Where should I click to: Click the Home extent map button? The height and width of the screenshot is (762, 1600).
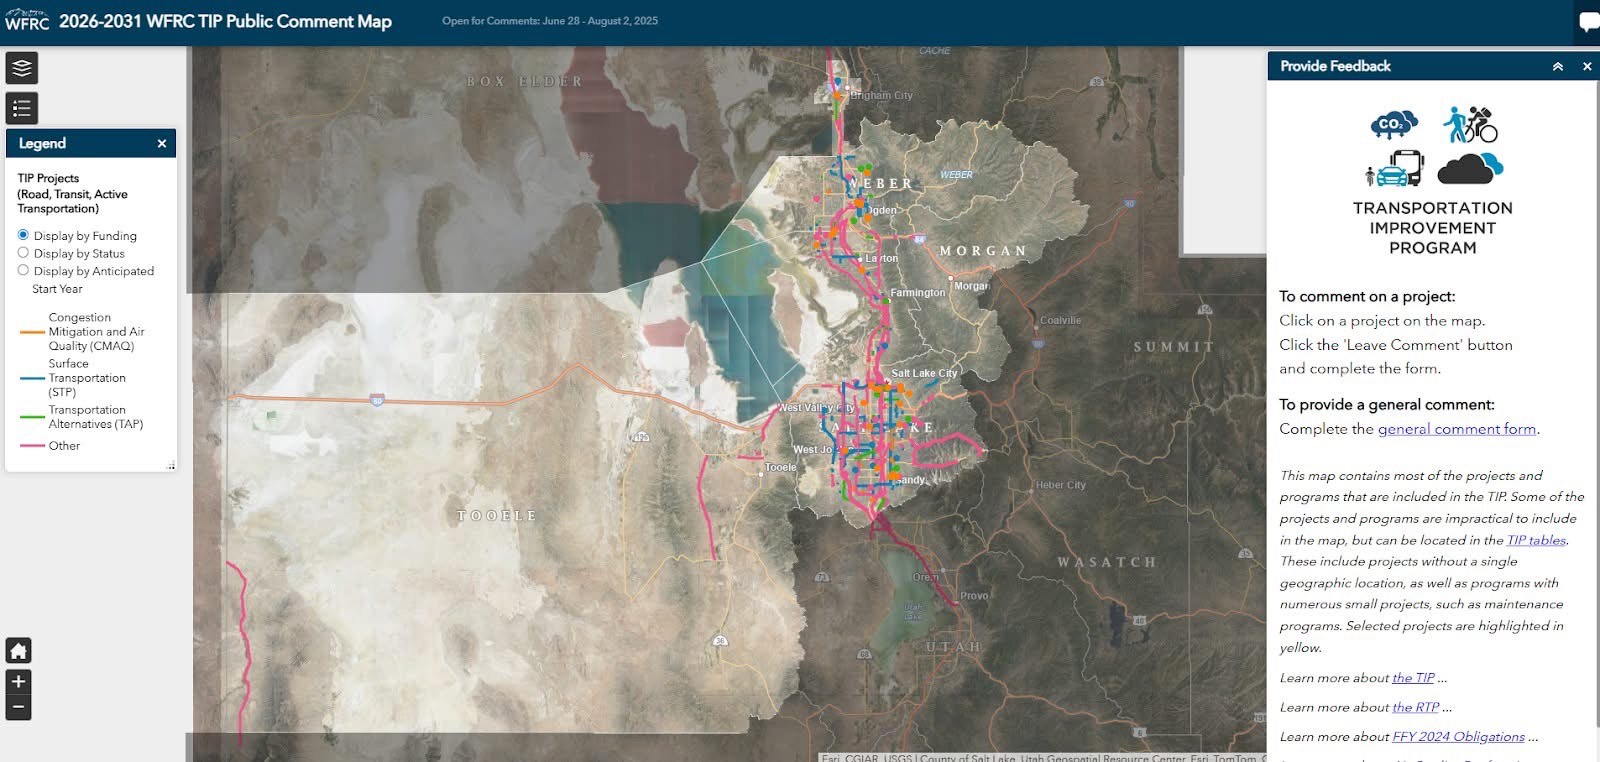click(x=18, y=651)
